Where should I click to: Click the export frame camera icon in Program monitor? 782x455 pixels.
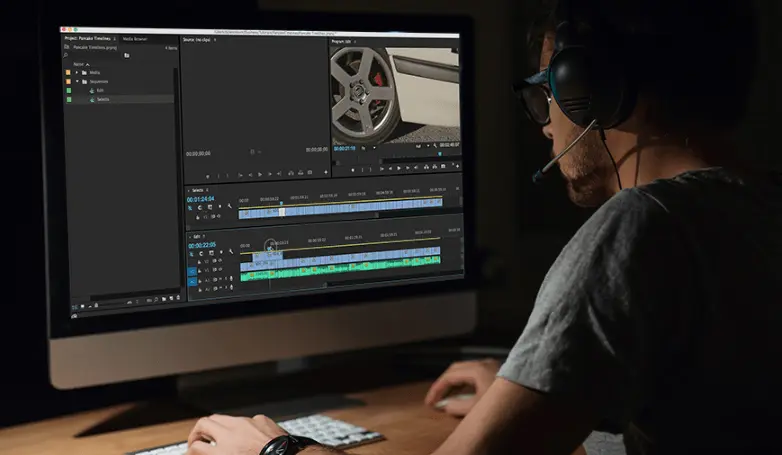coord(443,167)
